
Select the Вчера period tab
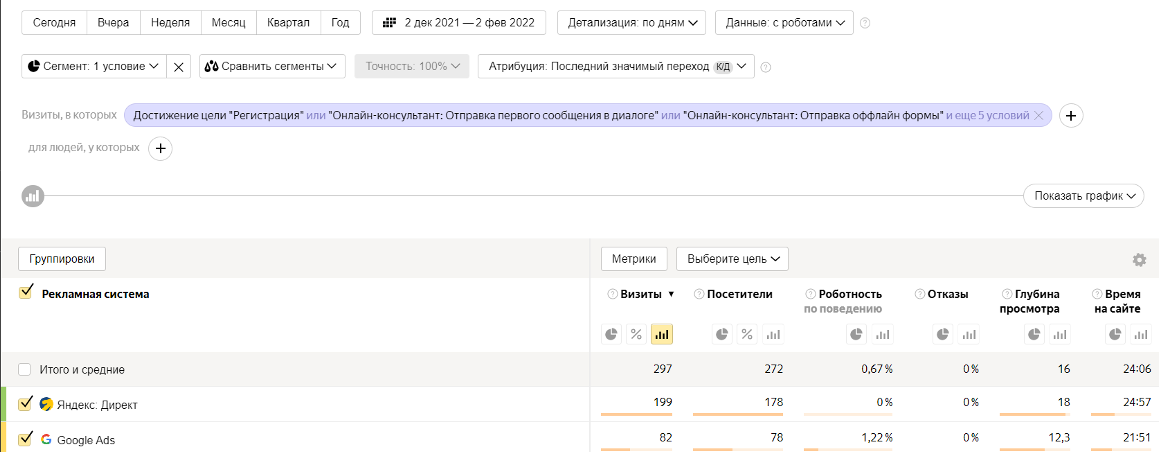[113, 23]
